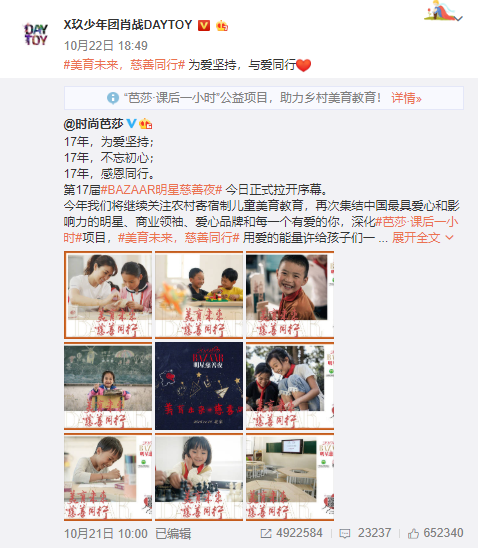Open the little prince dropdown arrow
The height and width of the screenshot is (548, 478).
click(x=458, y=18)
